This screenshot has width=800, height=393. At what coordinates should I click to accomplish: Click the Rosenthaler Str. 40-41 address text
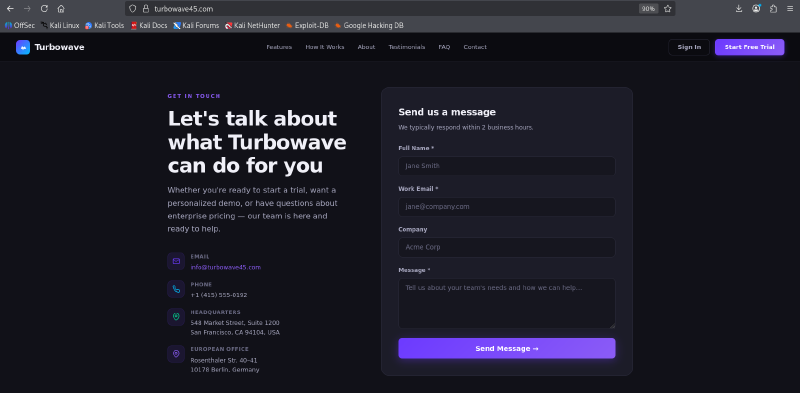pos(224,360)
